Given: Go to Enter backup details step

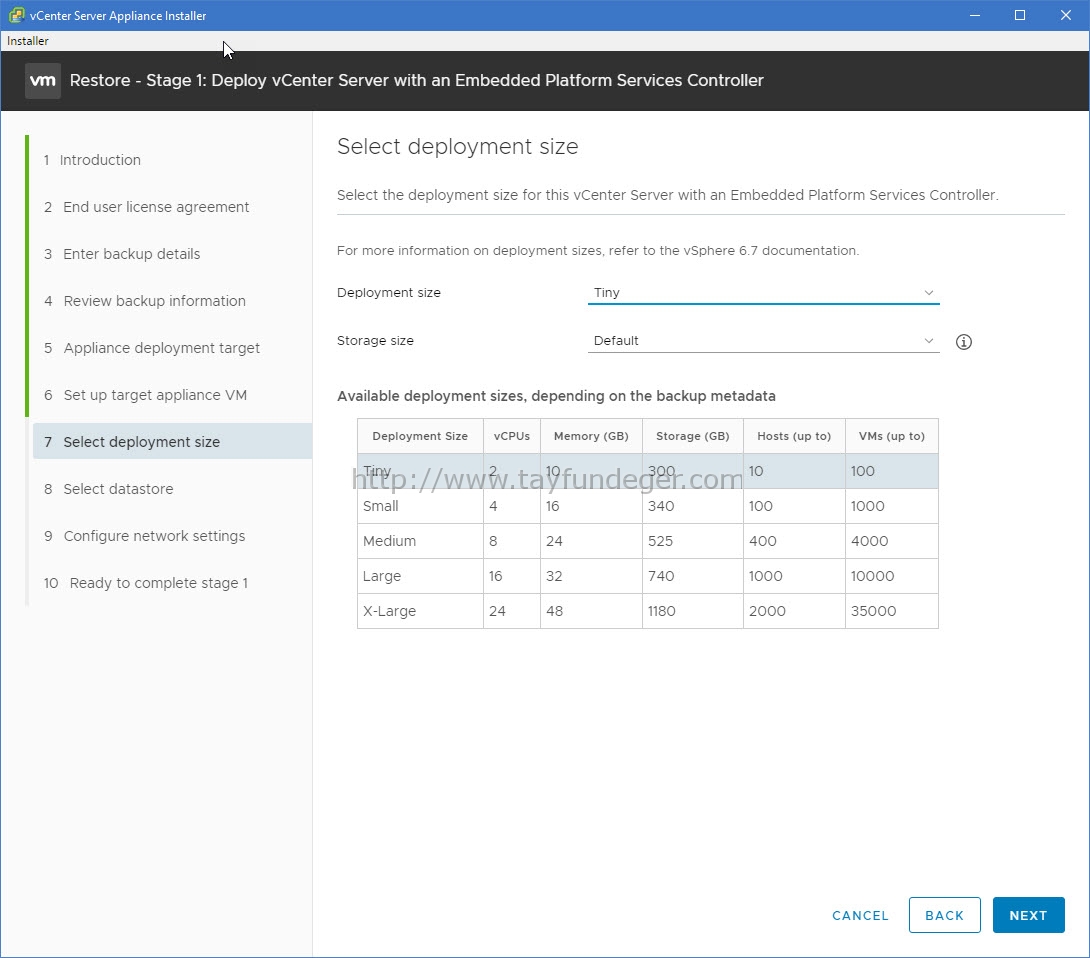Looking at the screenshot, I should point(122,254).
